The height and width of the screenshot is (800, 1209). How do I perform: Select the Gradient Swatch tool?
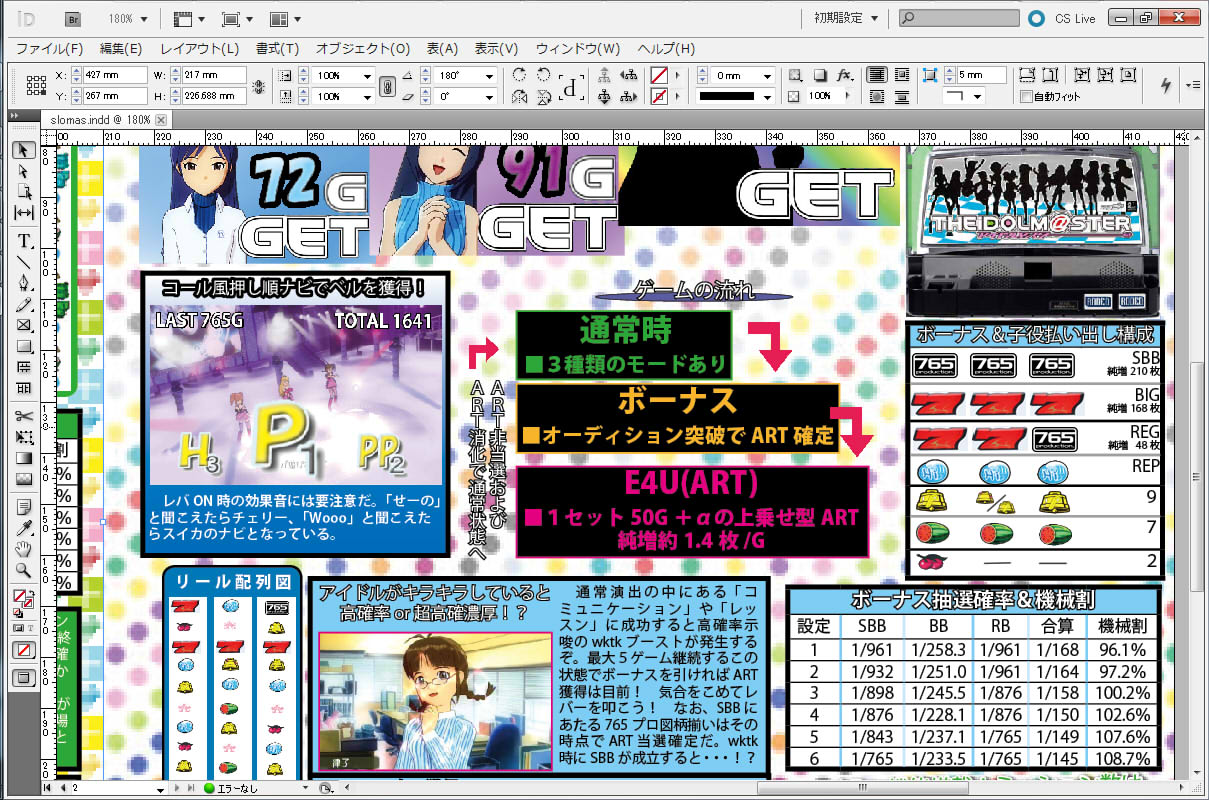tap(24, 458)
